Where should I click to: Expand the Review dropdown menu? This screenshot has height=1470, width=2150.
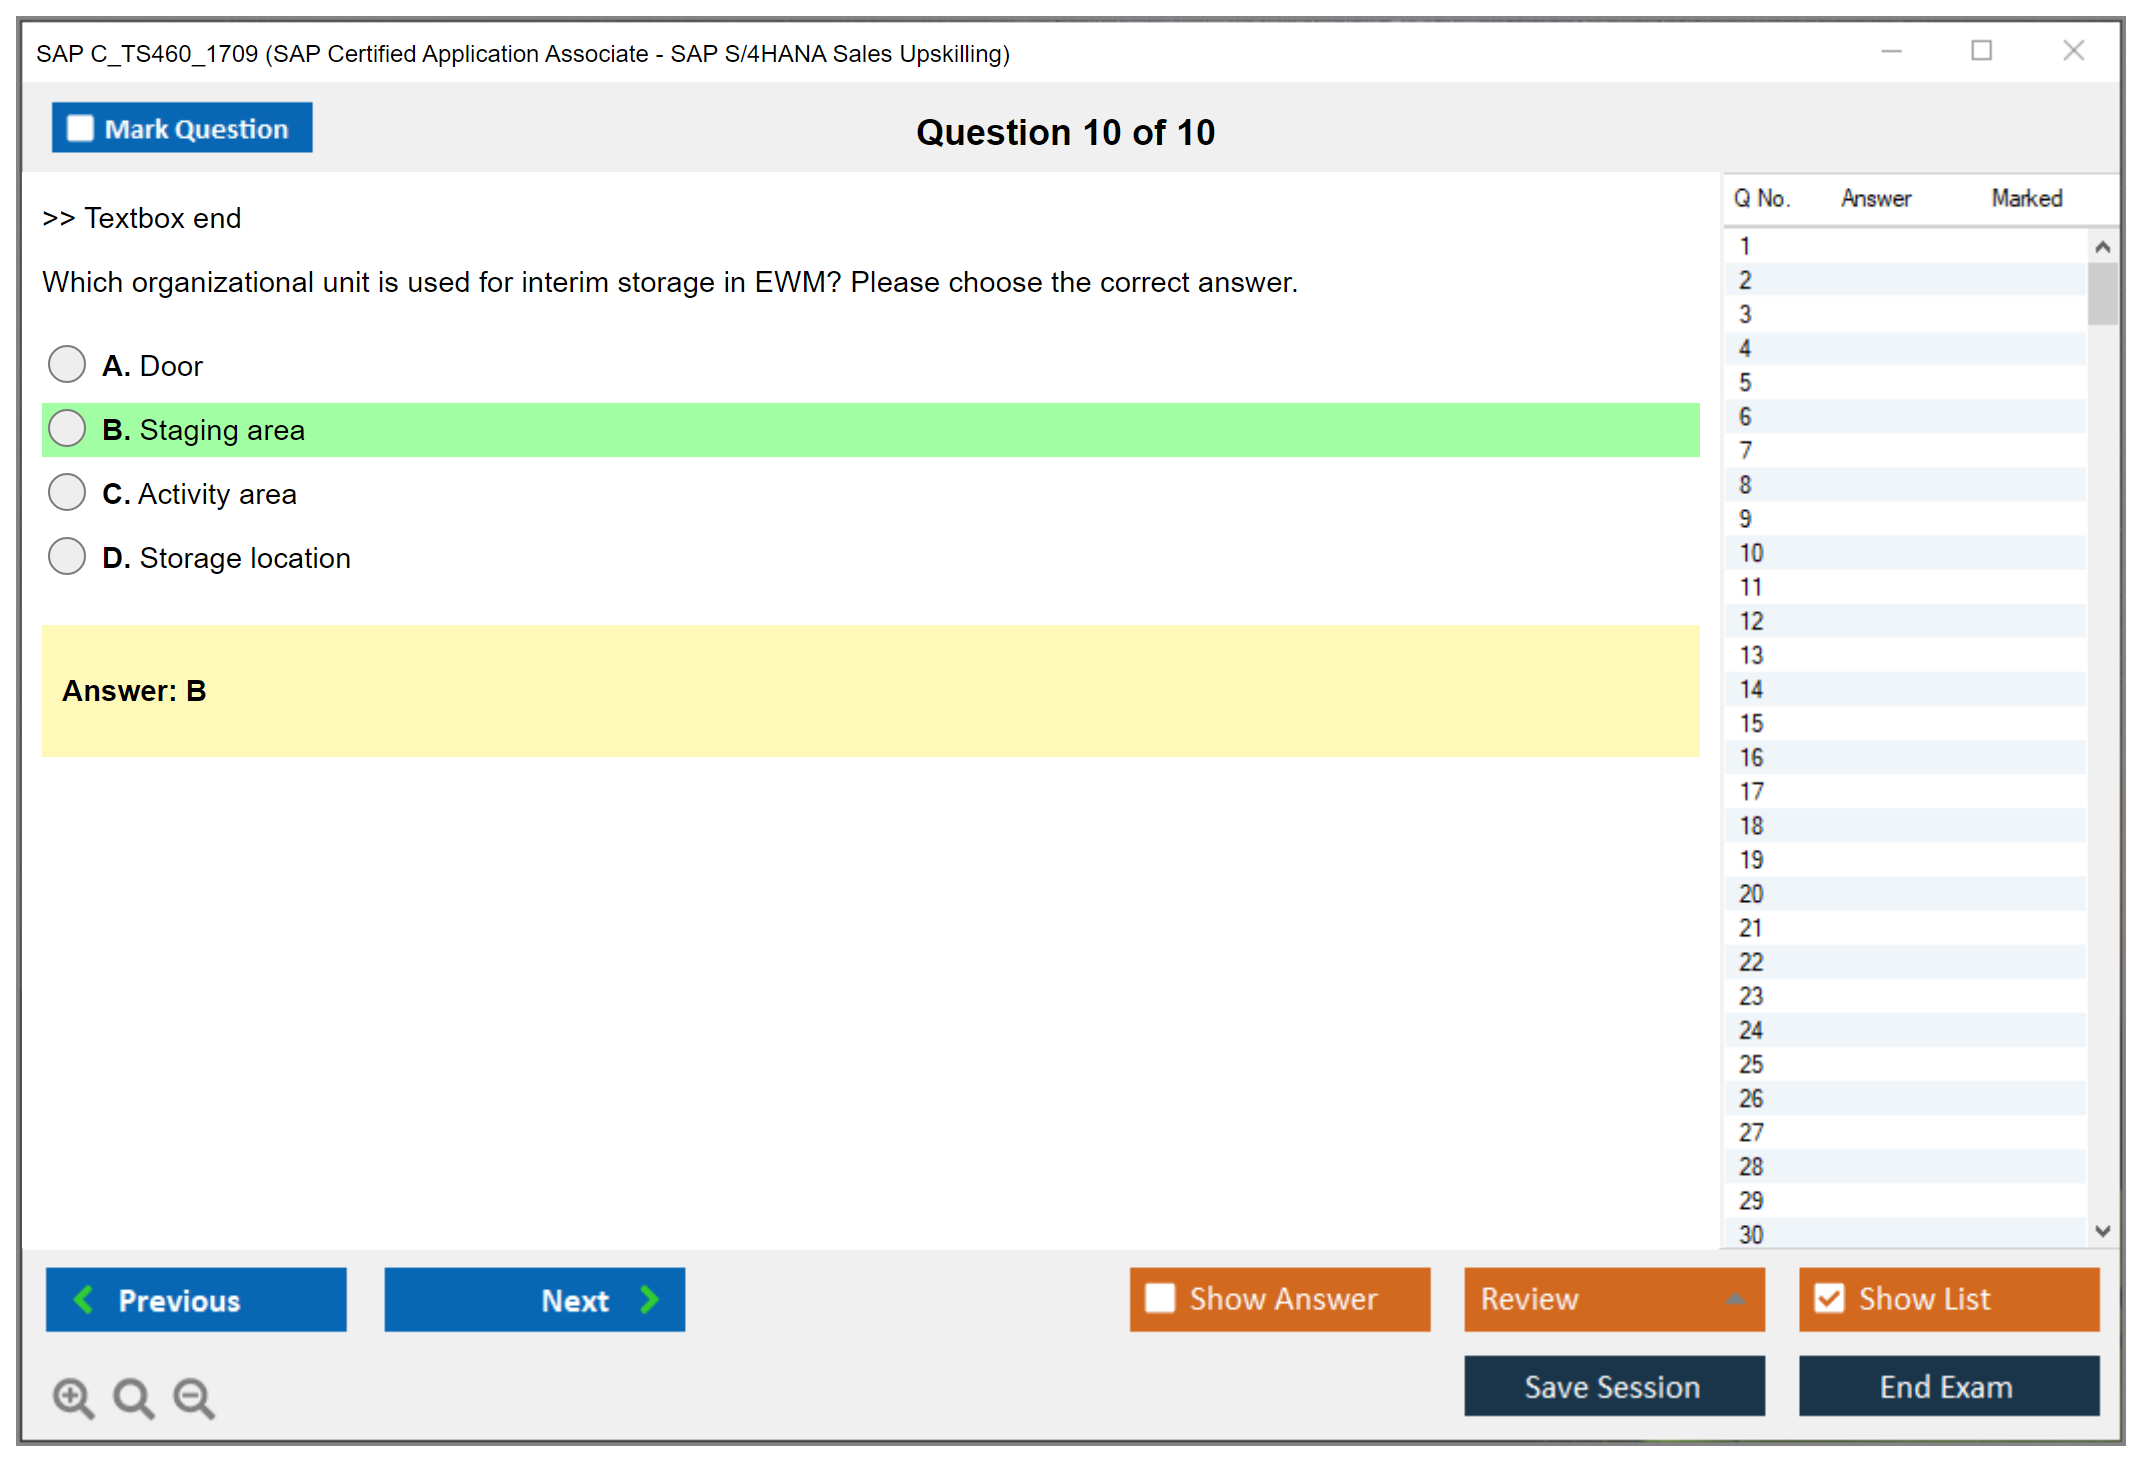tap(1735, 1299)
